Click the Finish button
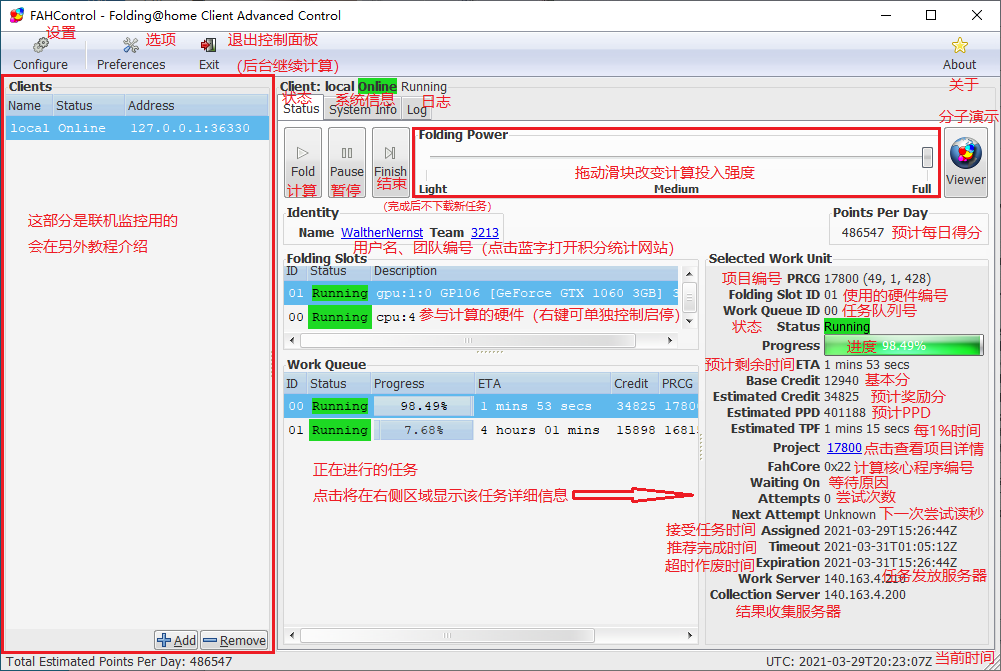The height and width of the screenshot is (671, 1001). click(390, 162)
